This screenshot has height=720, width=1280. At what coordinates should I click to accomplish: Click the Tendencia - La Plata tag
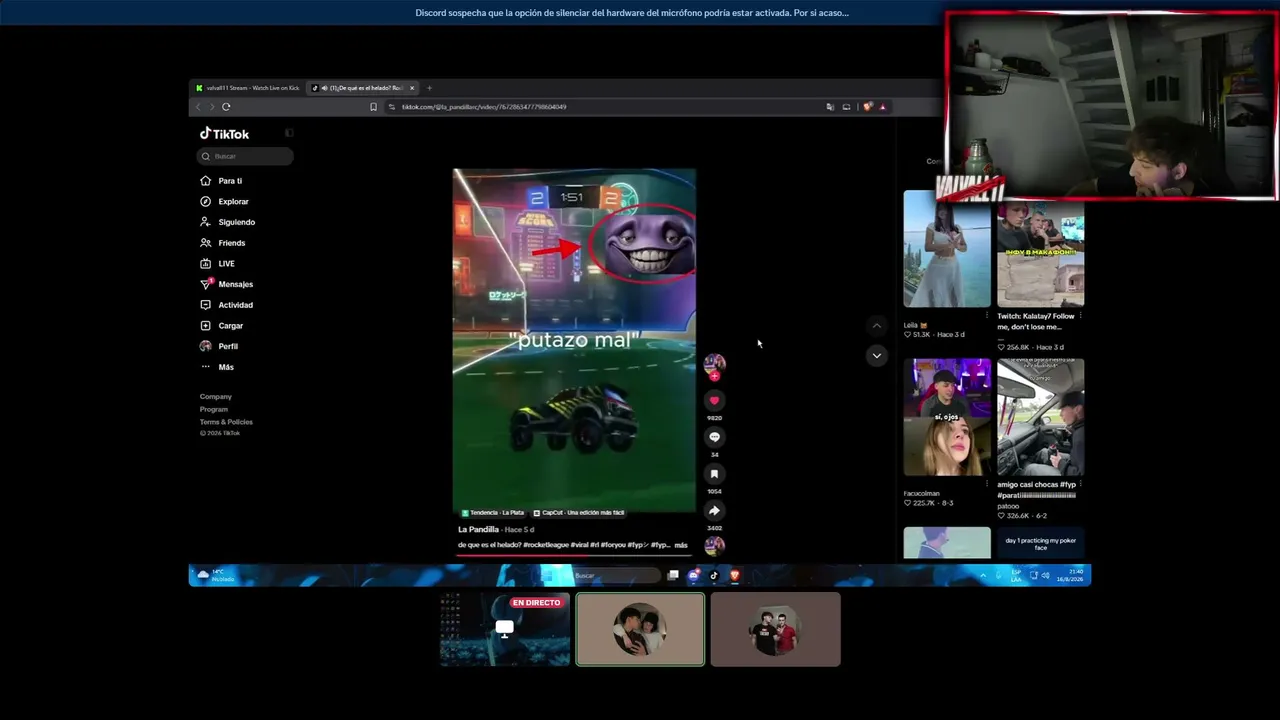coord(493,513)
